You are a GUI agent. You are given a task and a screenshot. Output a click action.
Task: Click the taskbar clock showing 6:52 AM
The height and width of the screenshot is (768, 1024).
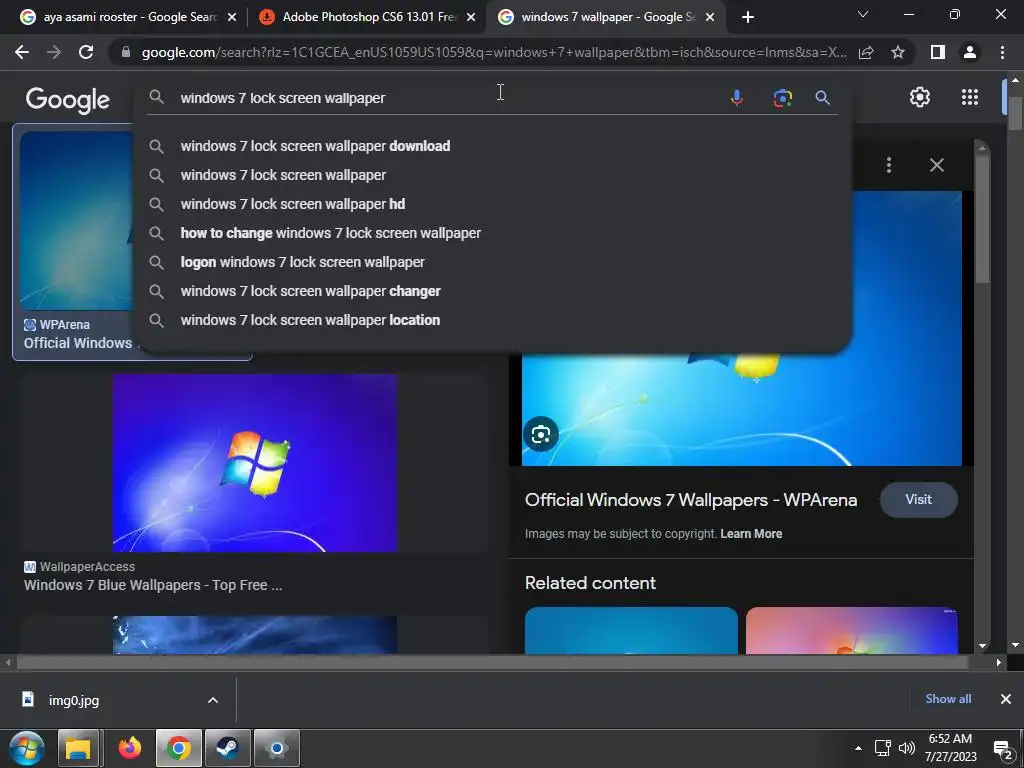pyautogui.click(x=950, y=748)
